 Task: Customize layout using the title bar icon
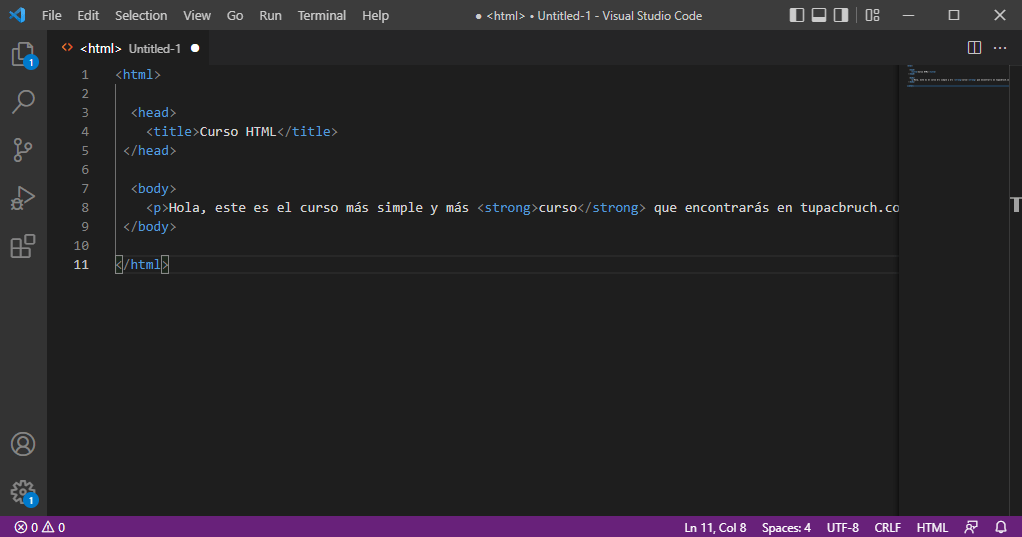coord(873,15)
